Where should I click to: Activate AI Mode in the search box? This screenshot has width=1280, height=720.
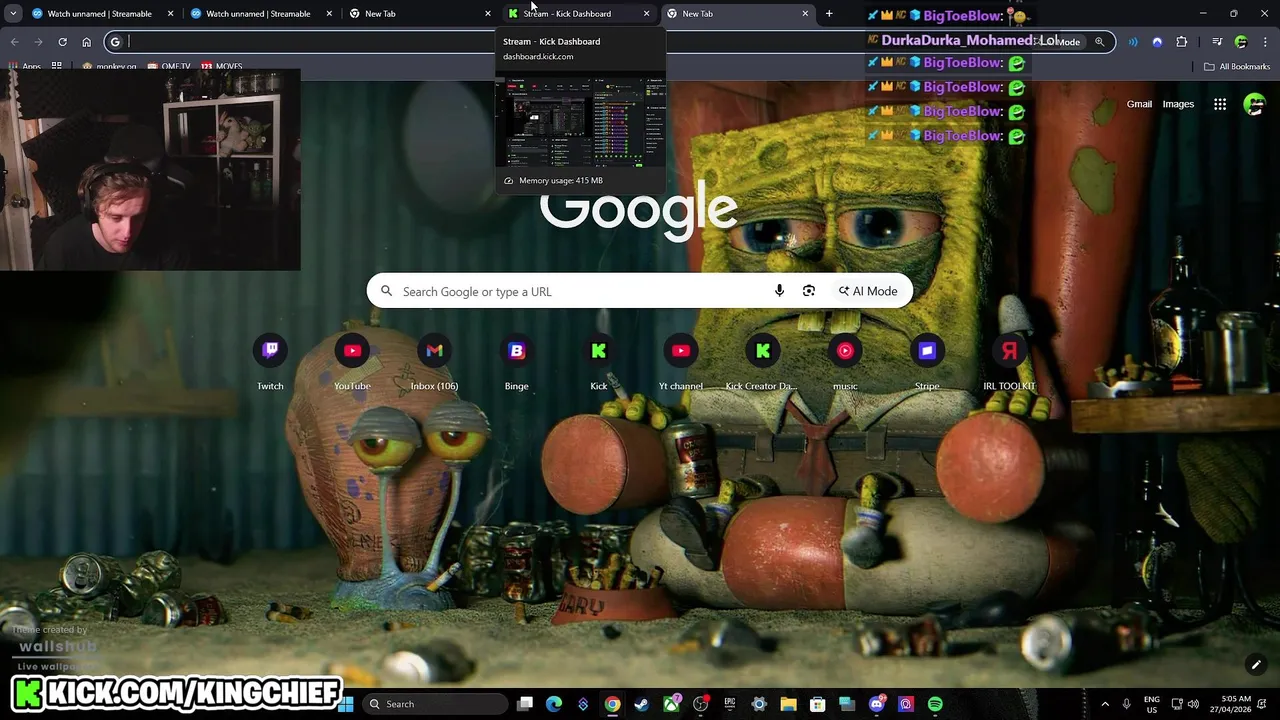pos(868,291)
